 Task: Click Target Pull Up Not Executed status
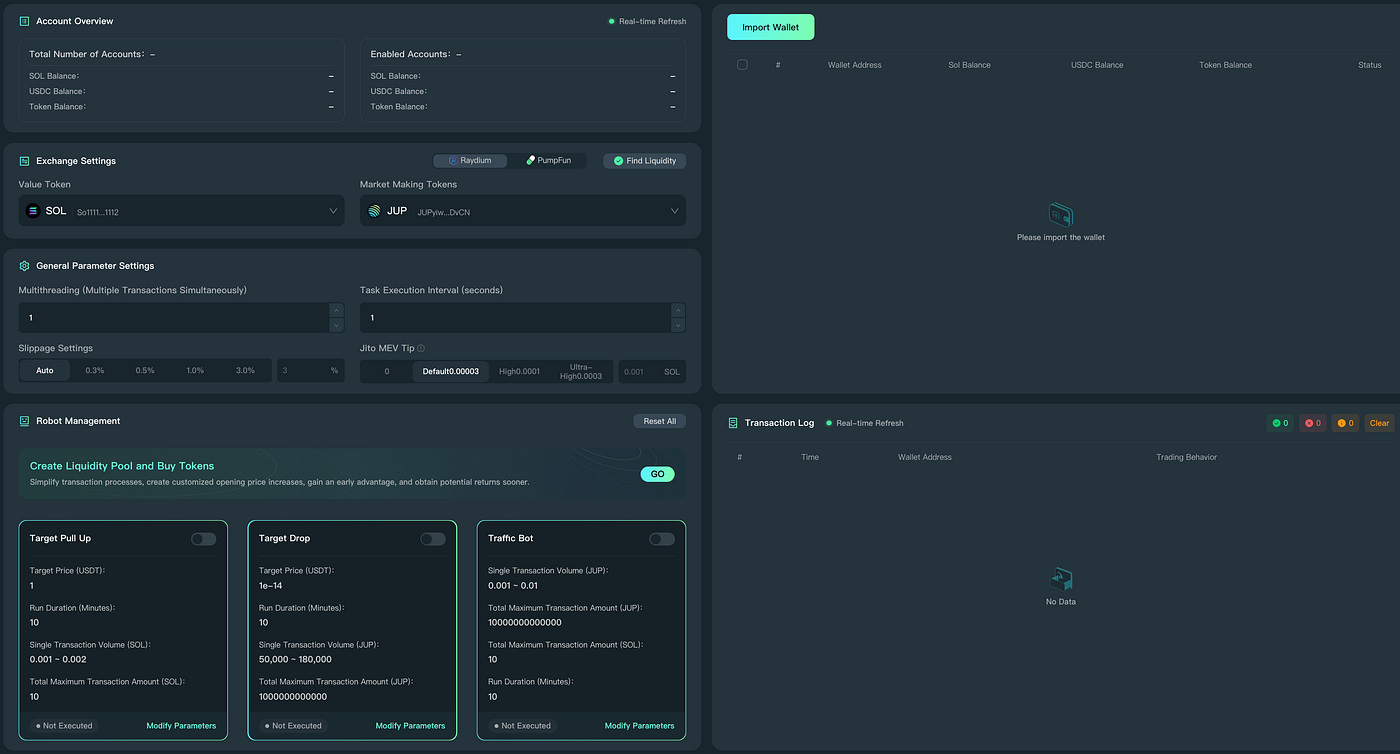(65, 726)
